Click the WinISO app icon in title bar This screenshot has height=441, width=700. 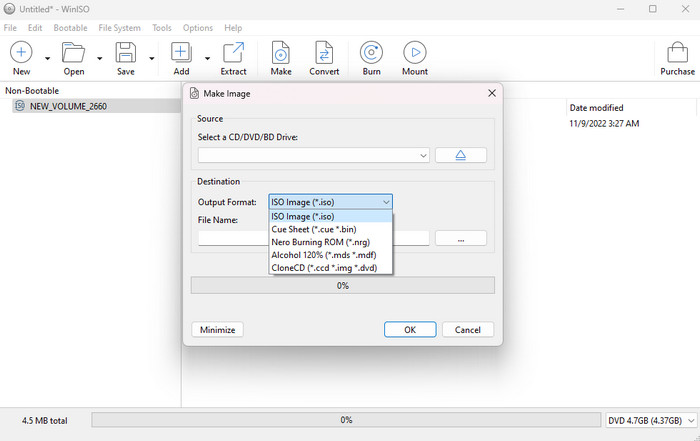tap(9, 9)
